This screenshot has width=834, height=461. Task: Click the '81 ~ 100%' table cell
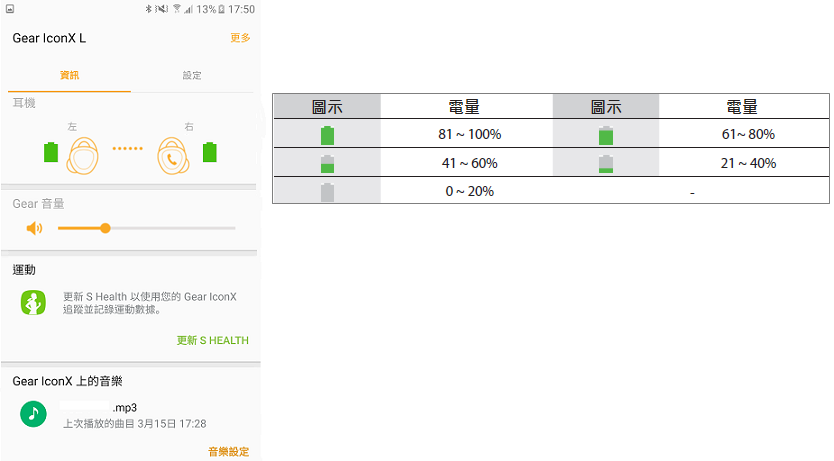pyautogui.click(x=467, y=134)
